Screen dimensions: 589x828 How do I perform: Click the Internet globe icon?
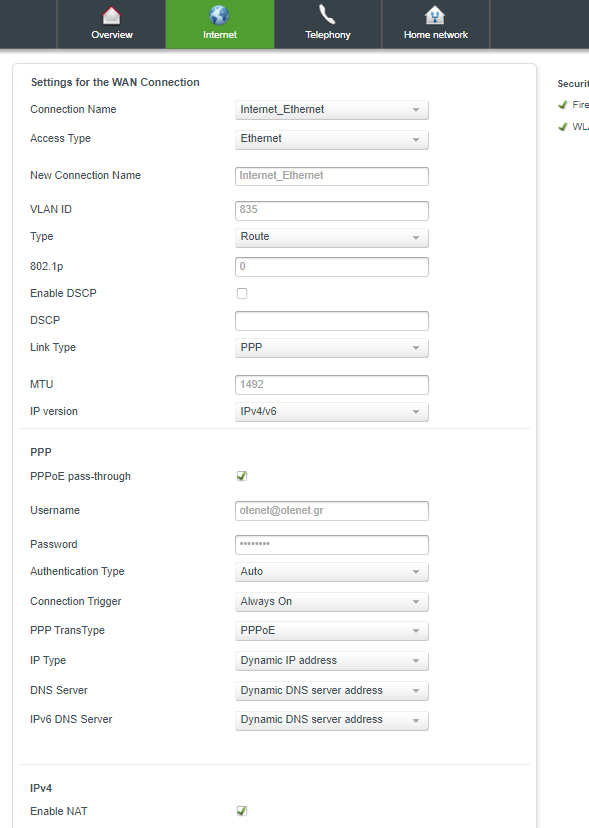(219, 16)
